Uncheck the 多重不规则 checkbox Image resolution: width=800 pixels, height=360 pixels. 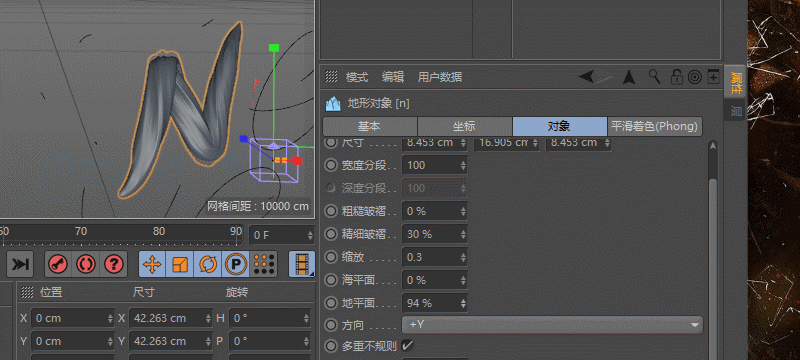[407, 346]
